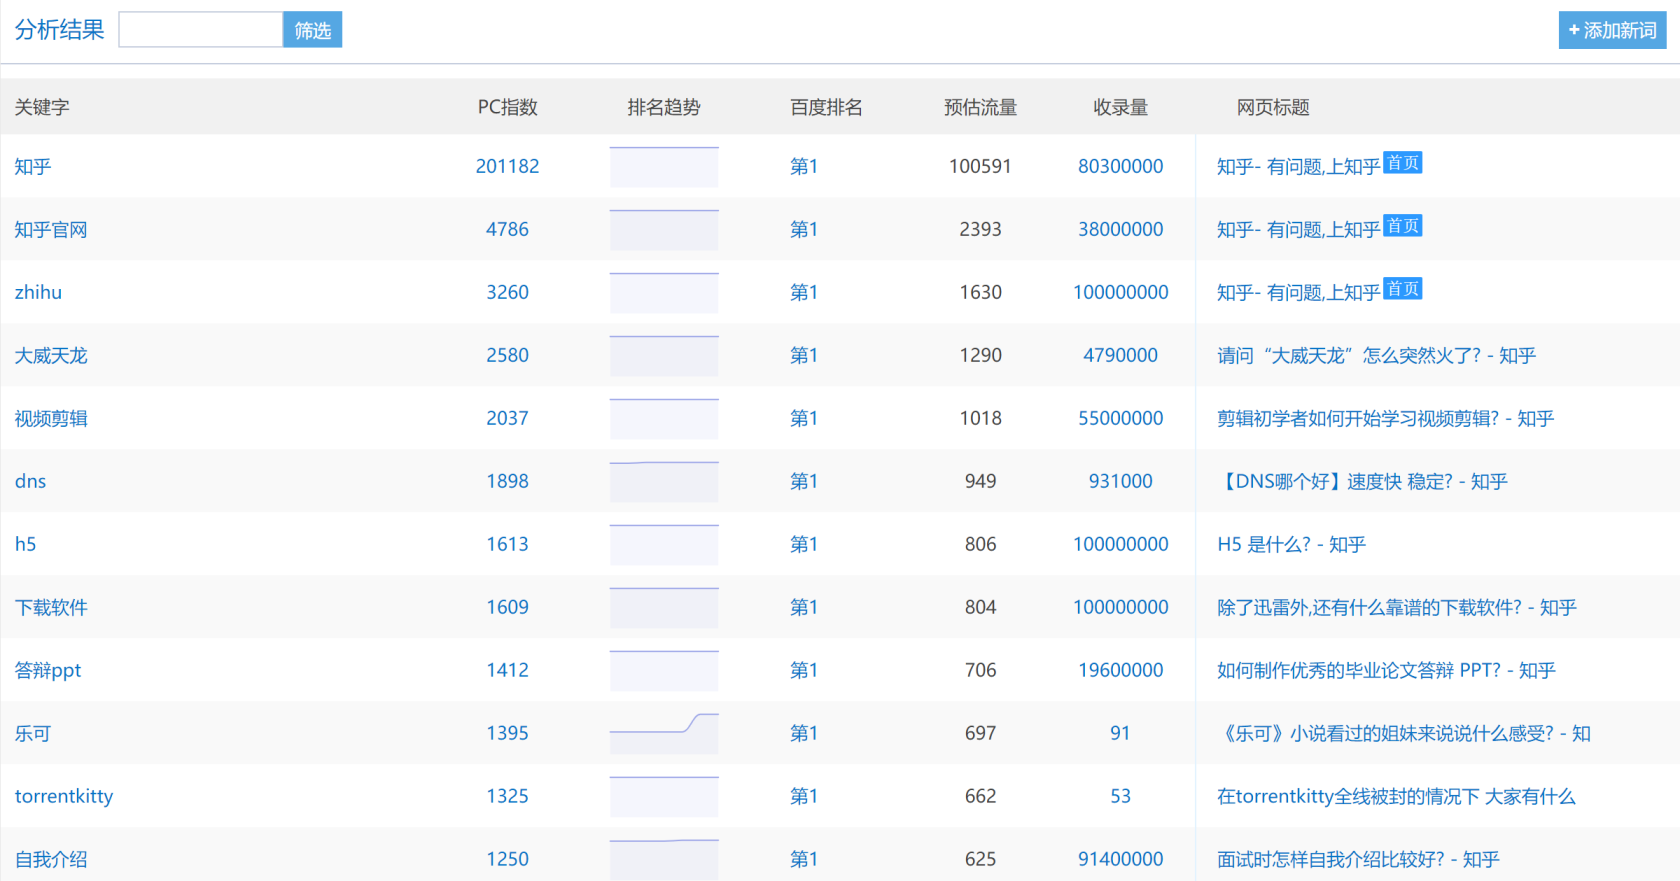Open page title H5 是什么? - 知乎
This screenshot has width=1680, height=881.
1291,544
